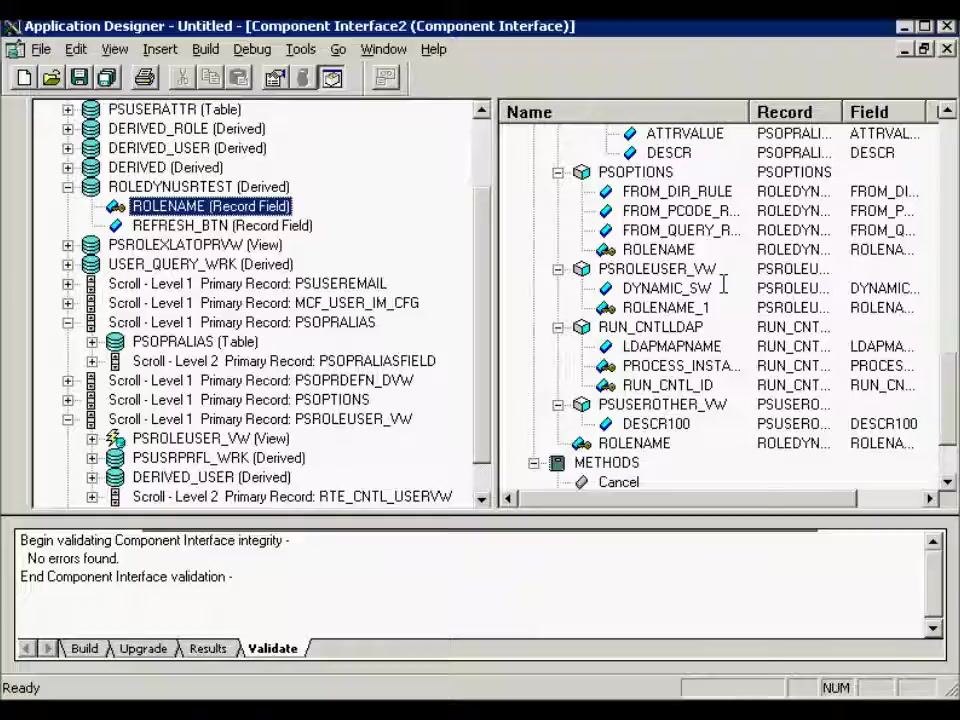Collapse the METHODS node
Image resolution: width=960 pixels, height=720 pixels.
coord(533,463)
